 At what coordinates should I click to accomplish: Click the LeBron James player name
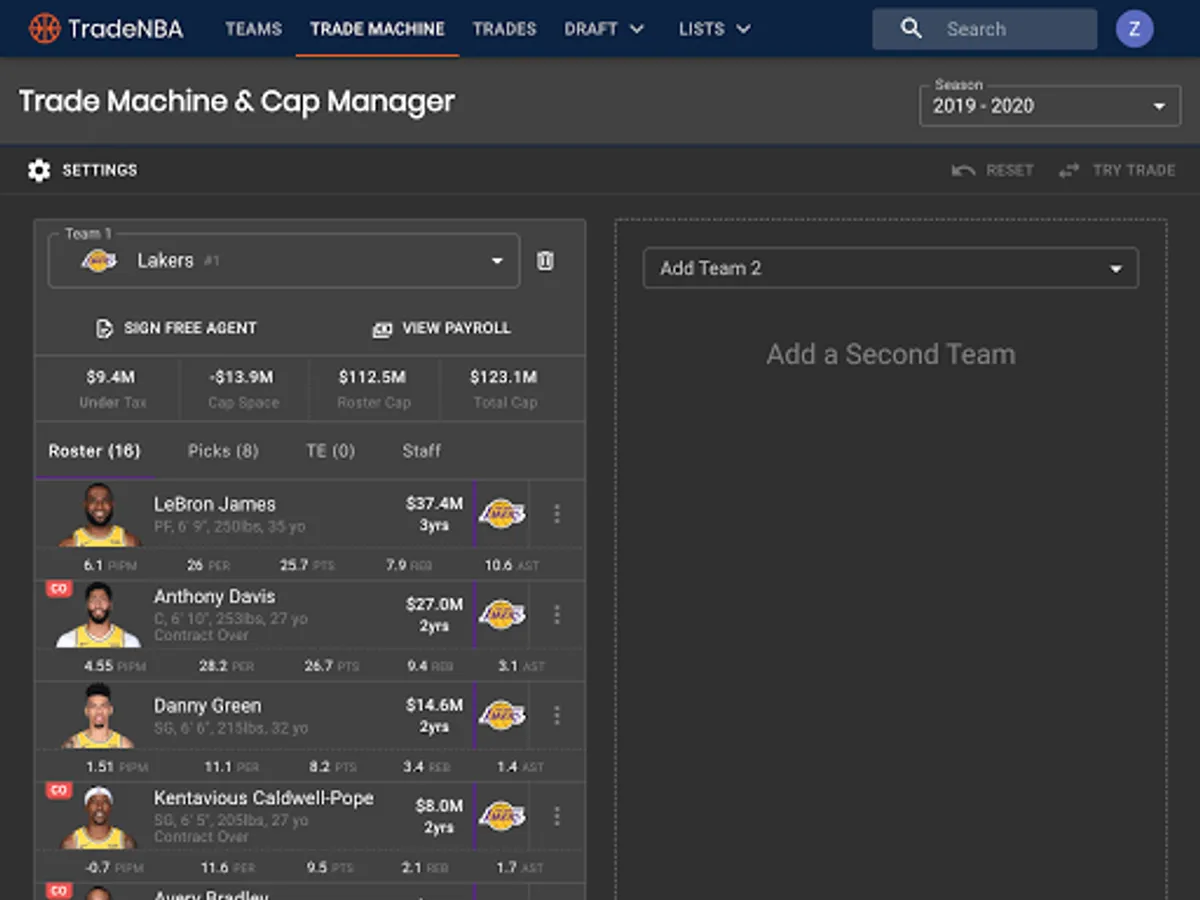point(215,505)
